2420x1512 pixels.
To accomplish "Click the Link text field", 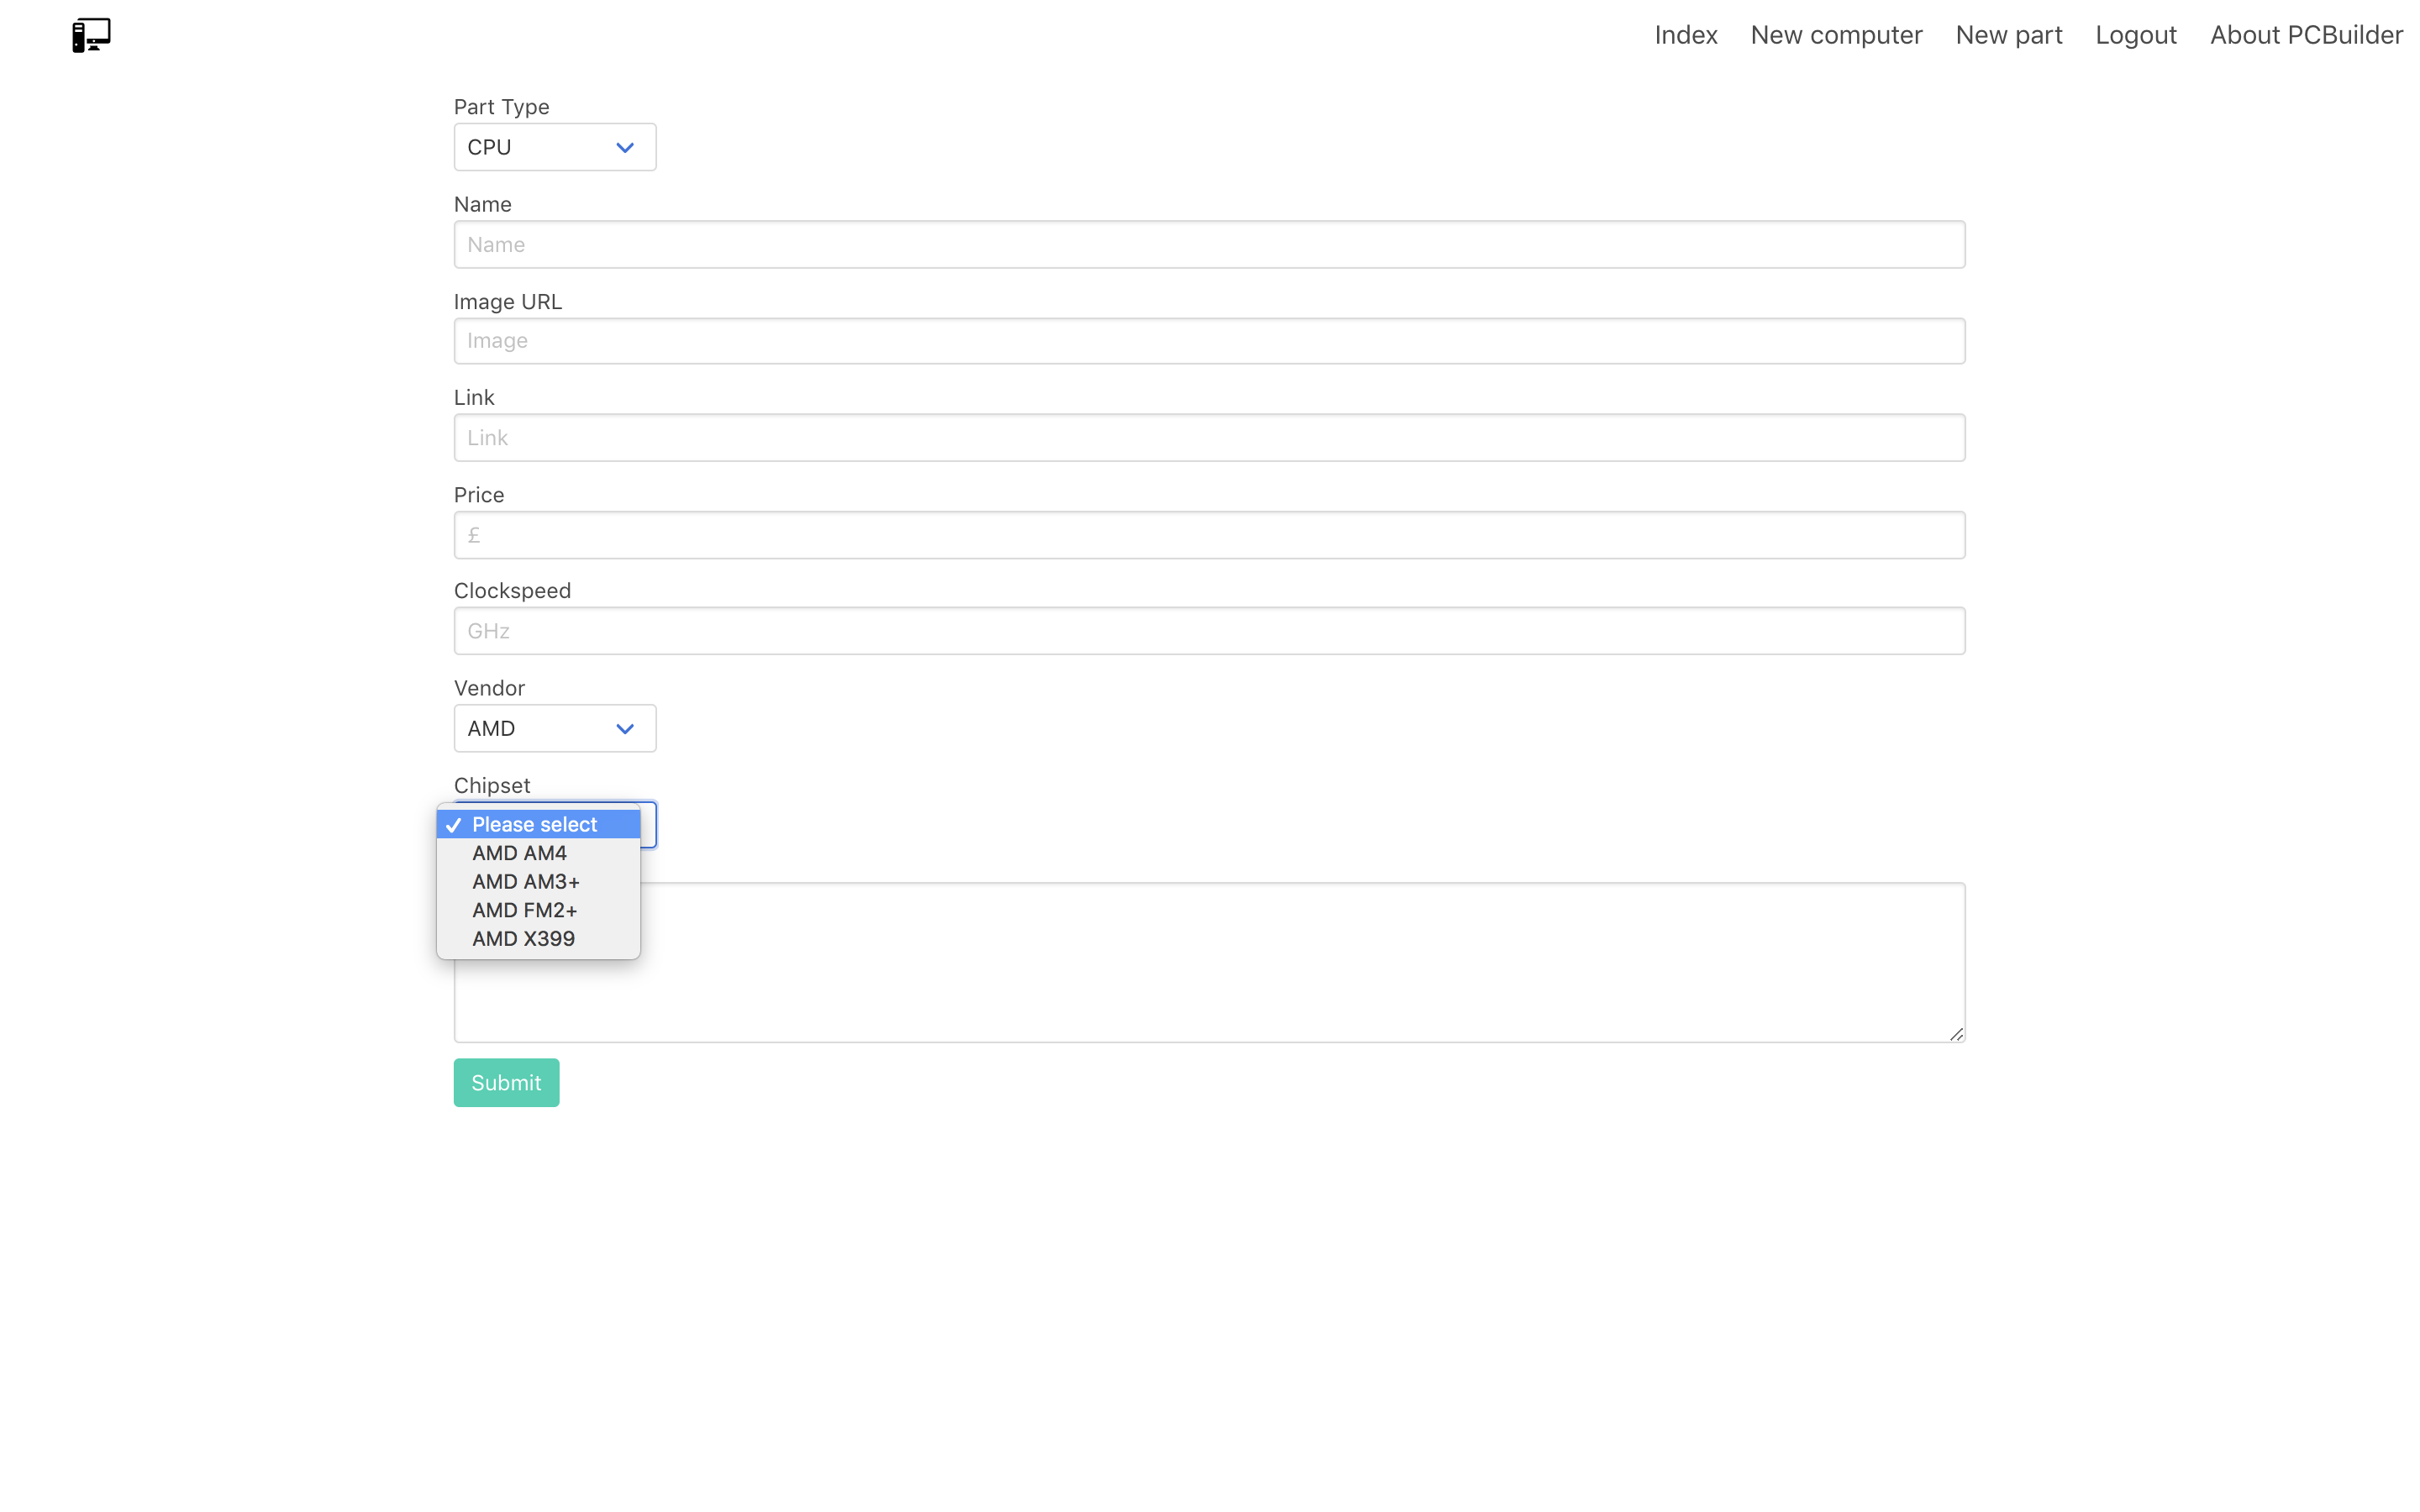I will click(1209, 438).
